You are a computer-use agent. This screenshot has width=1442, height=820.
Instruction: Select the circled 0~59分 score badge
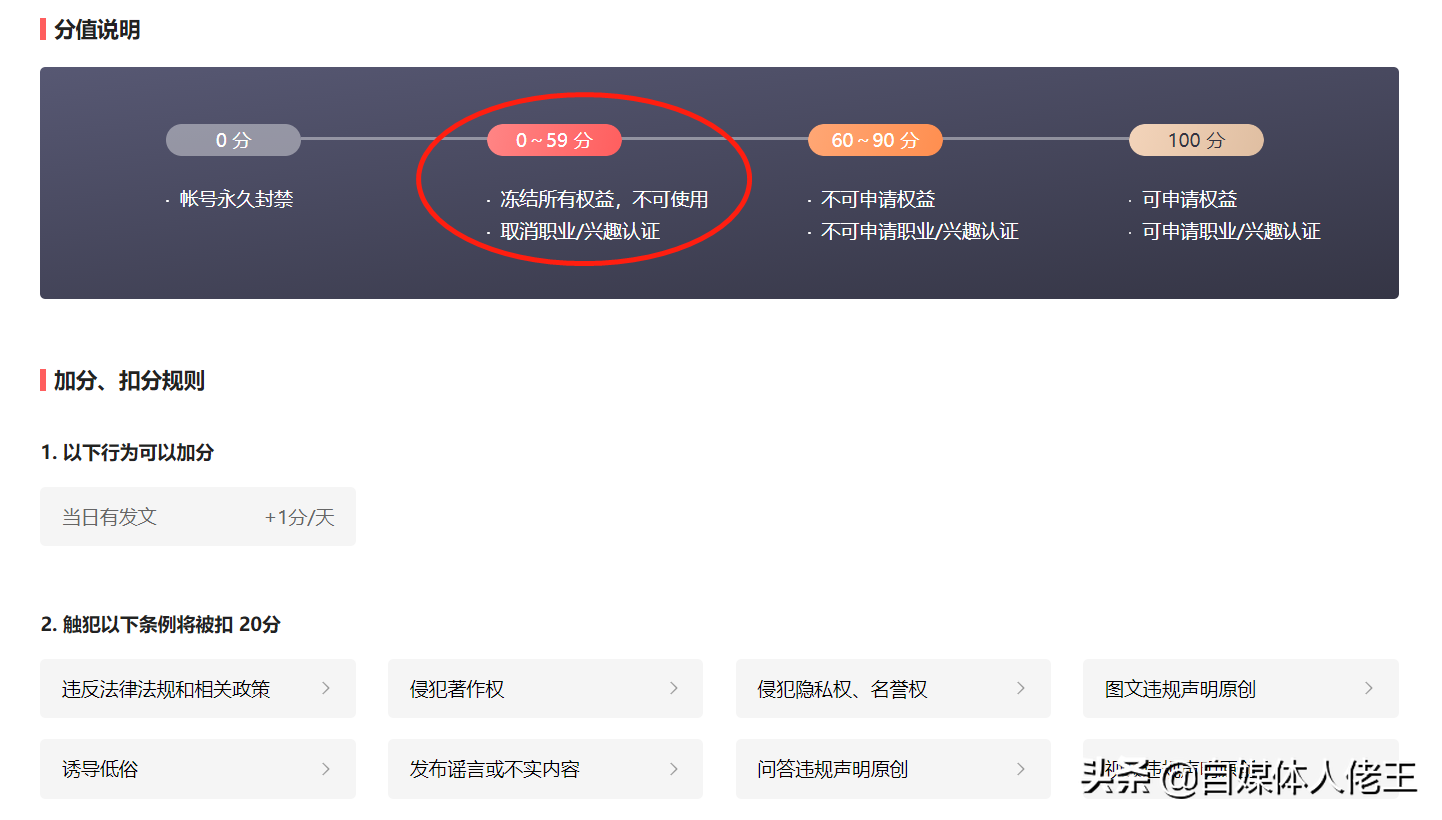coord(554,140)
